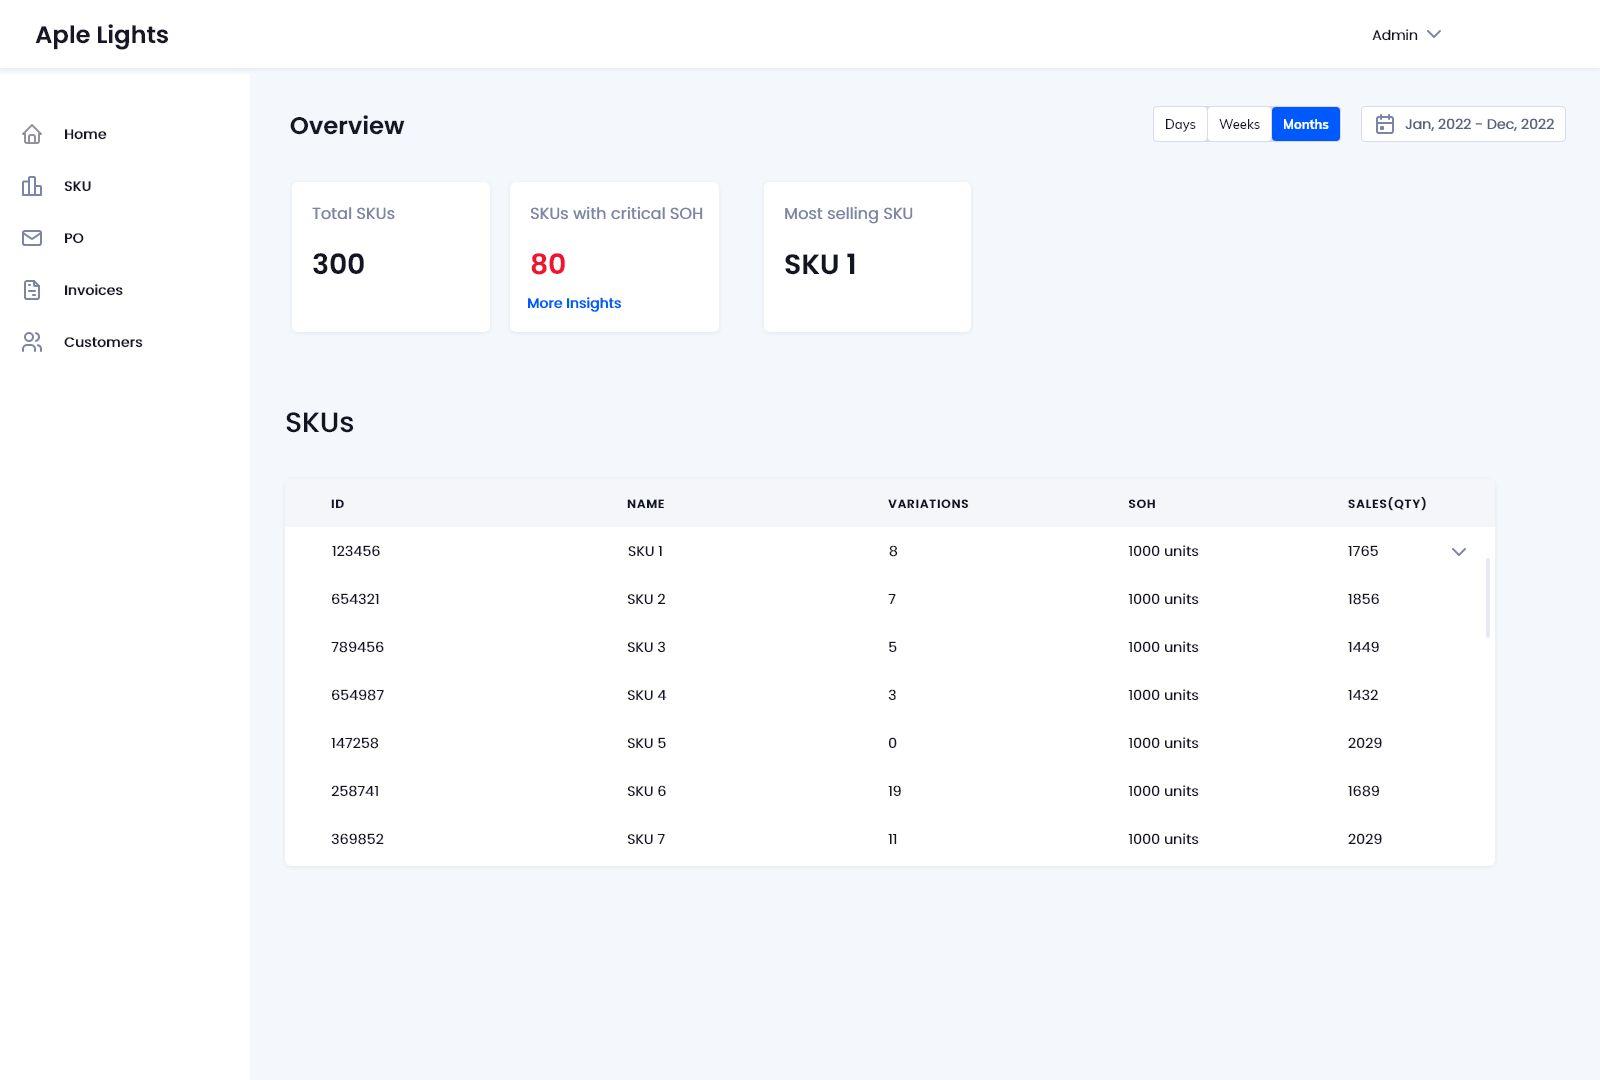Click the SKU bar chart icon
The width and height of the screenshot is (1600, 1080).
pyautogui.click(x=32, y=186)
